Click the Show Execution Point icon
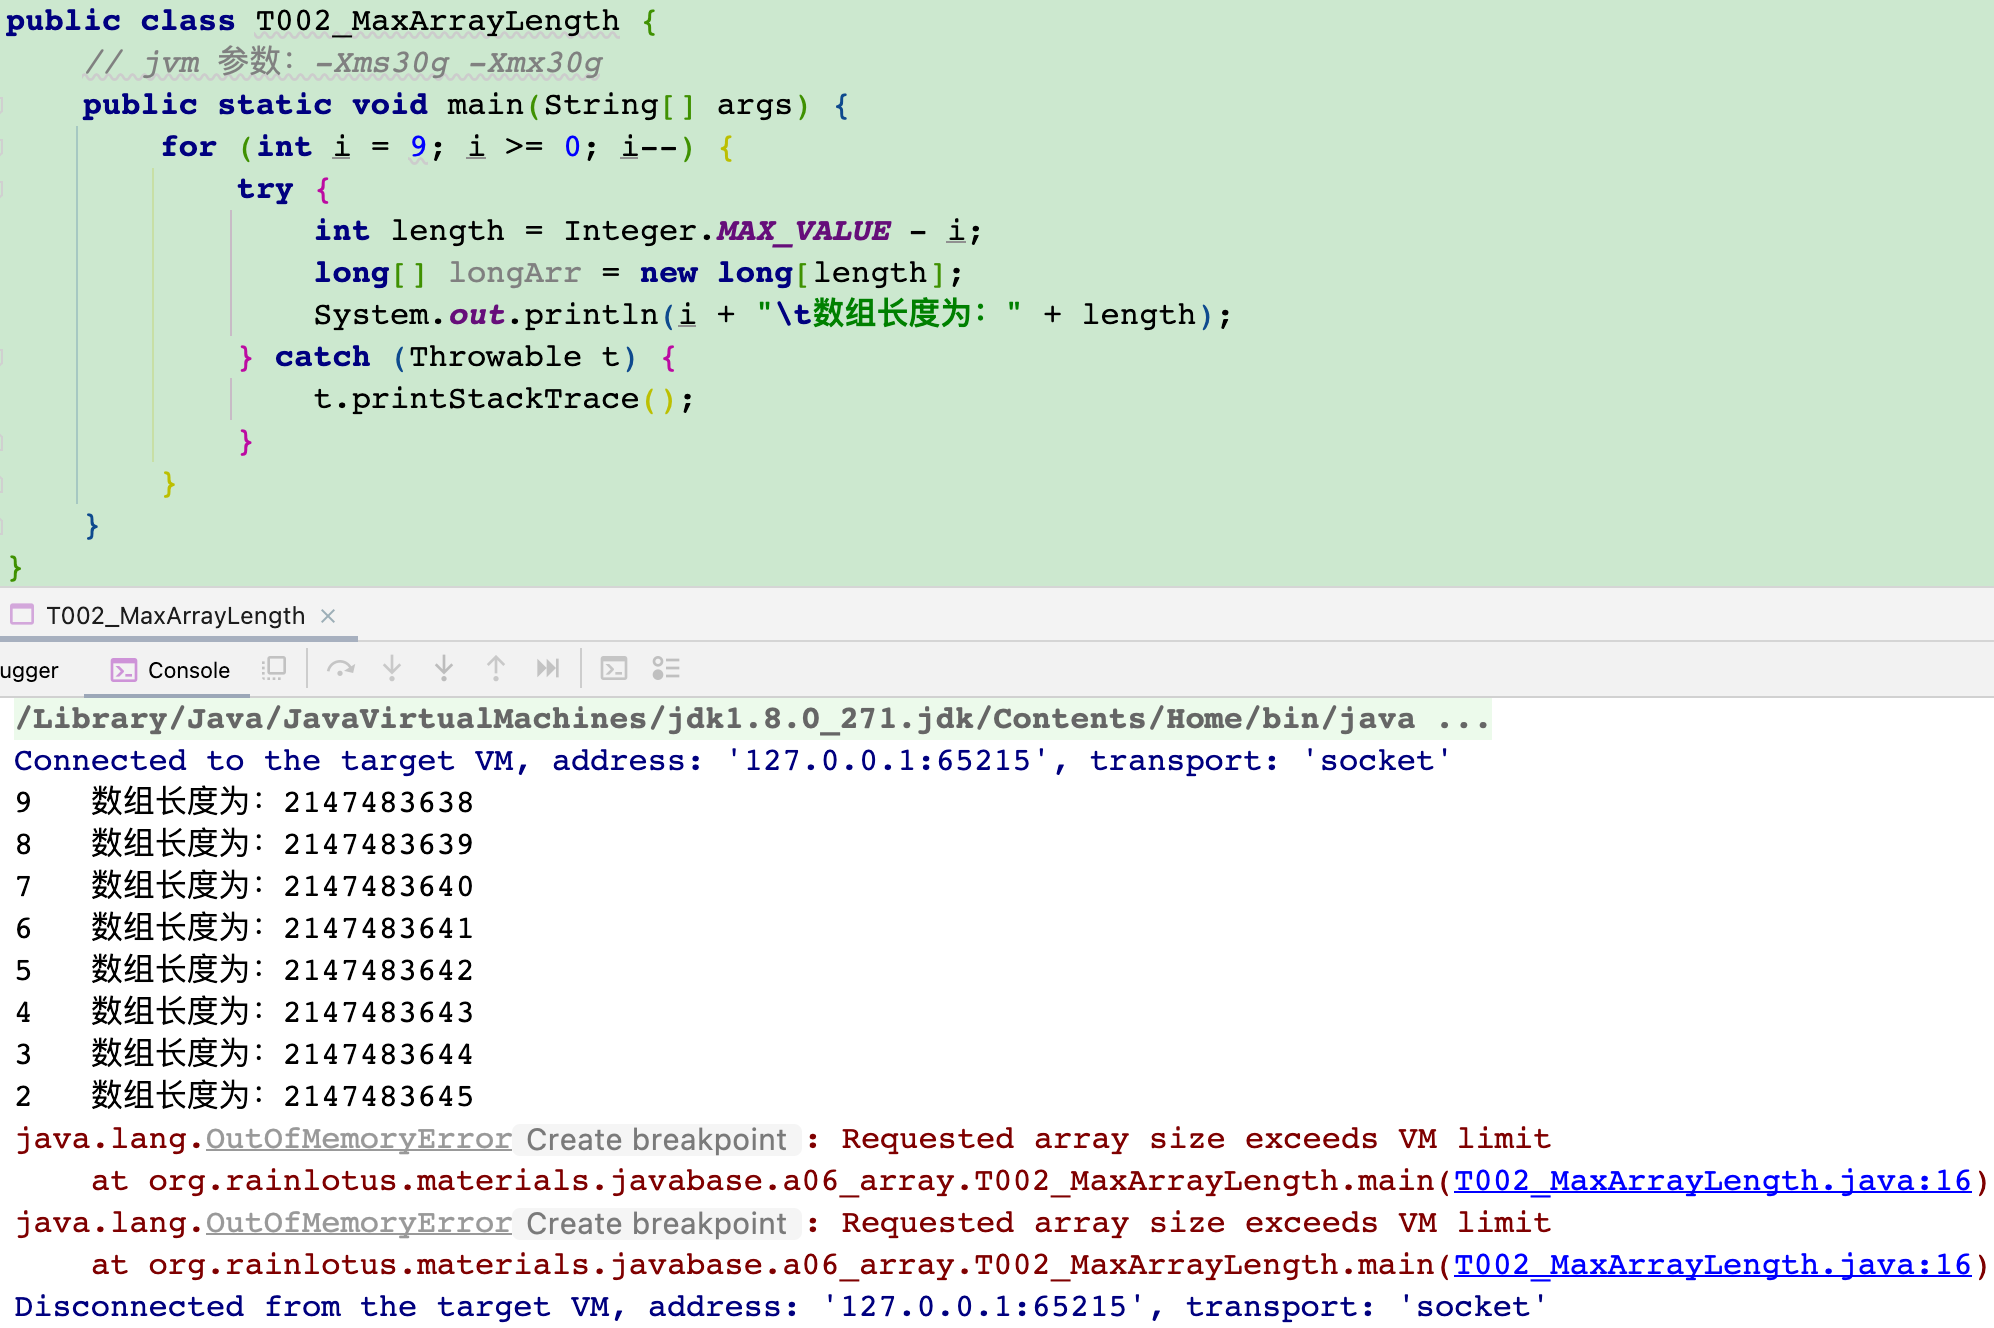1994x1328 pixels. [x=273, y=668]
